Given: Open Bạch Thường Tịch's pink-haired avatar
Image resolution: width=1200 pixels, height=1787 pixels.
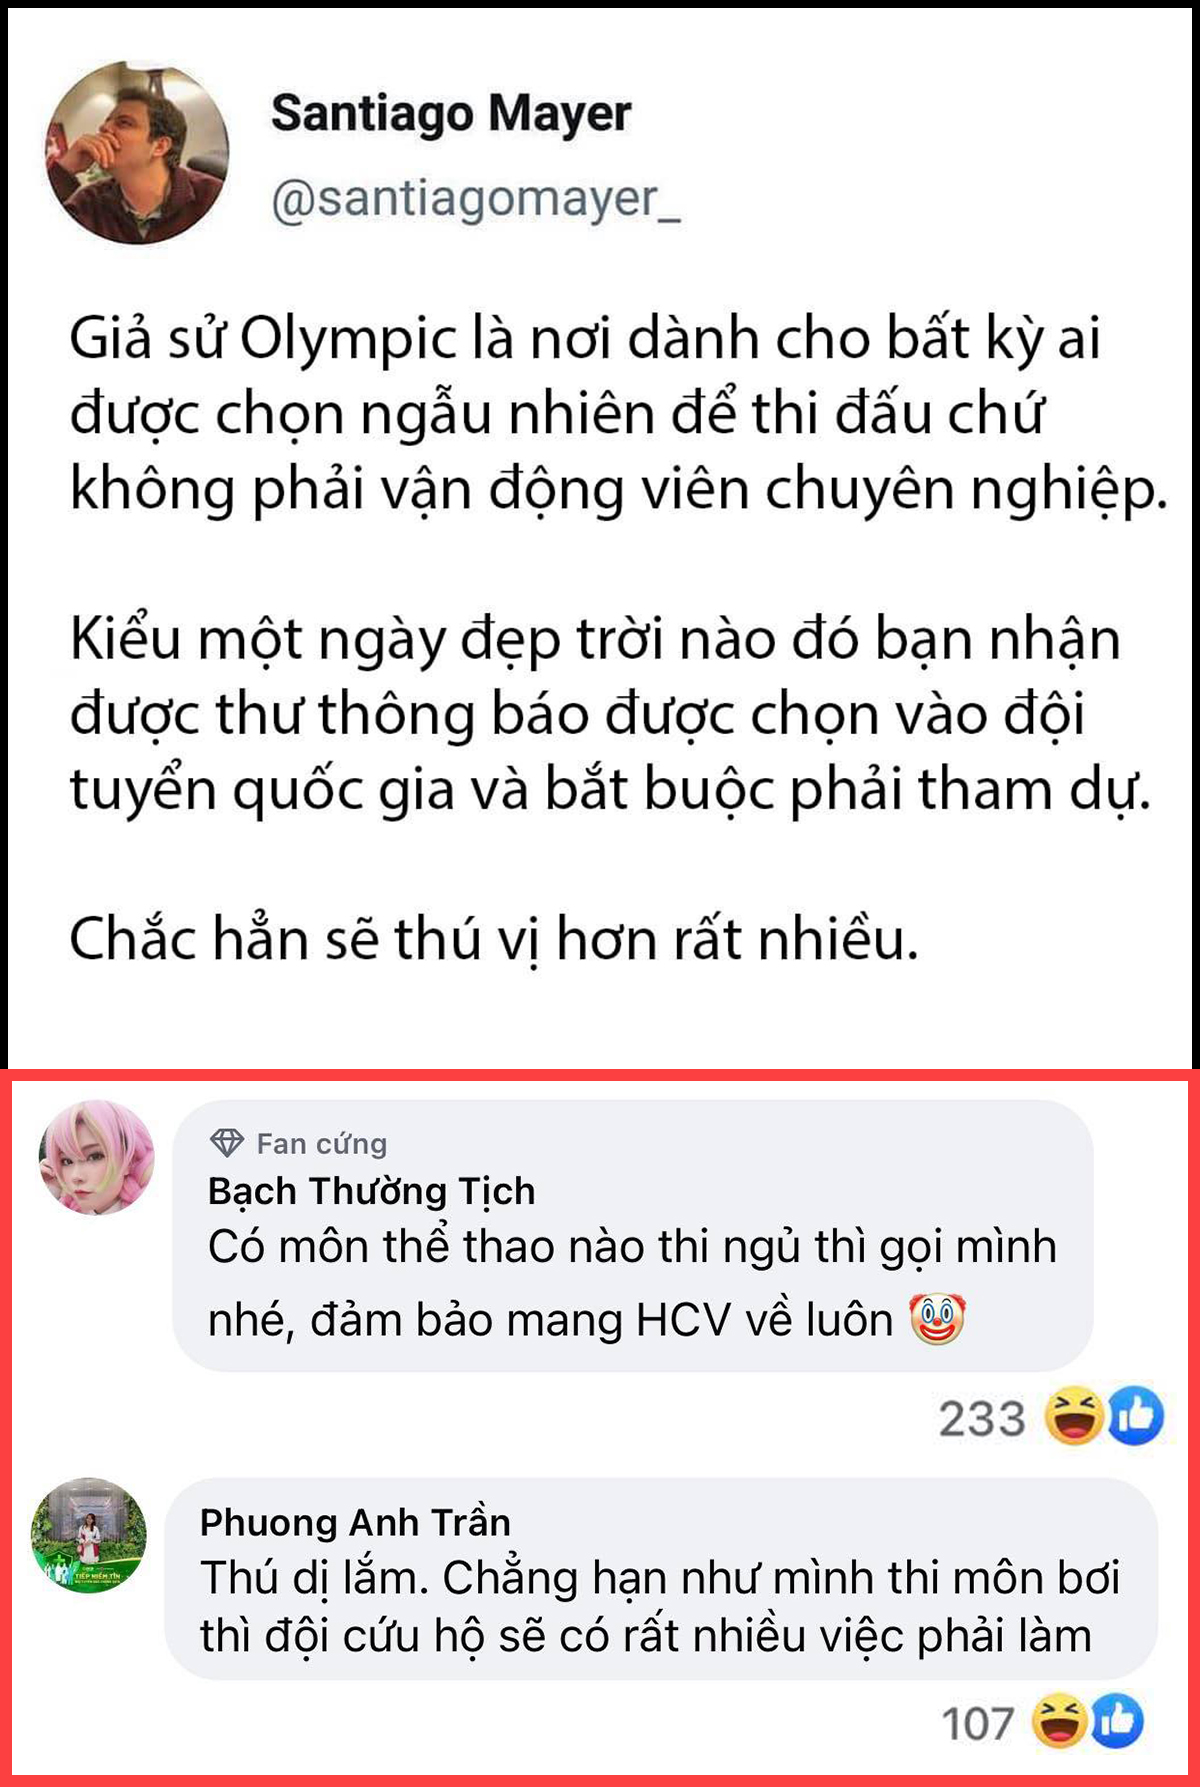Looking at the screenshot, I should (x=97, y=1157).
